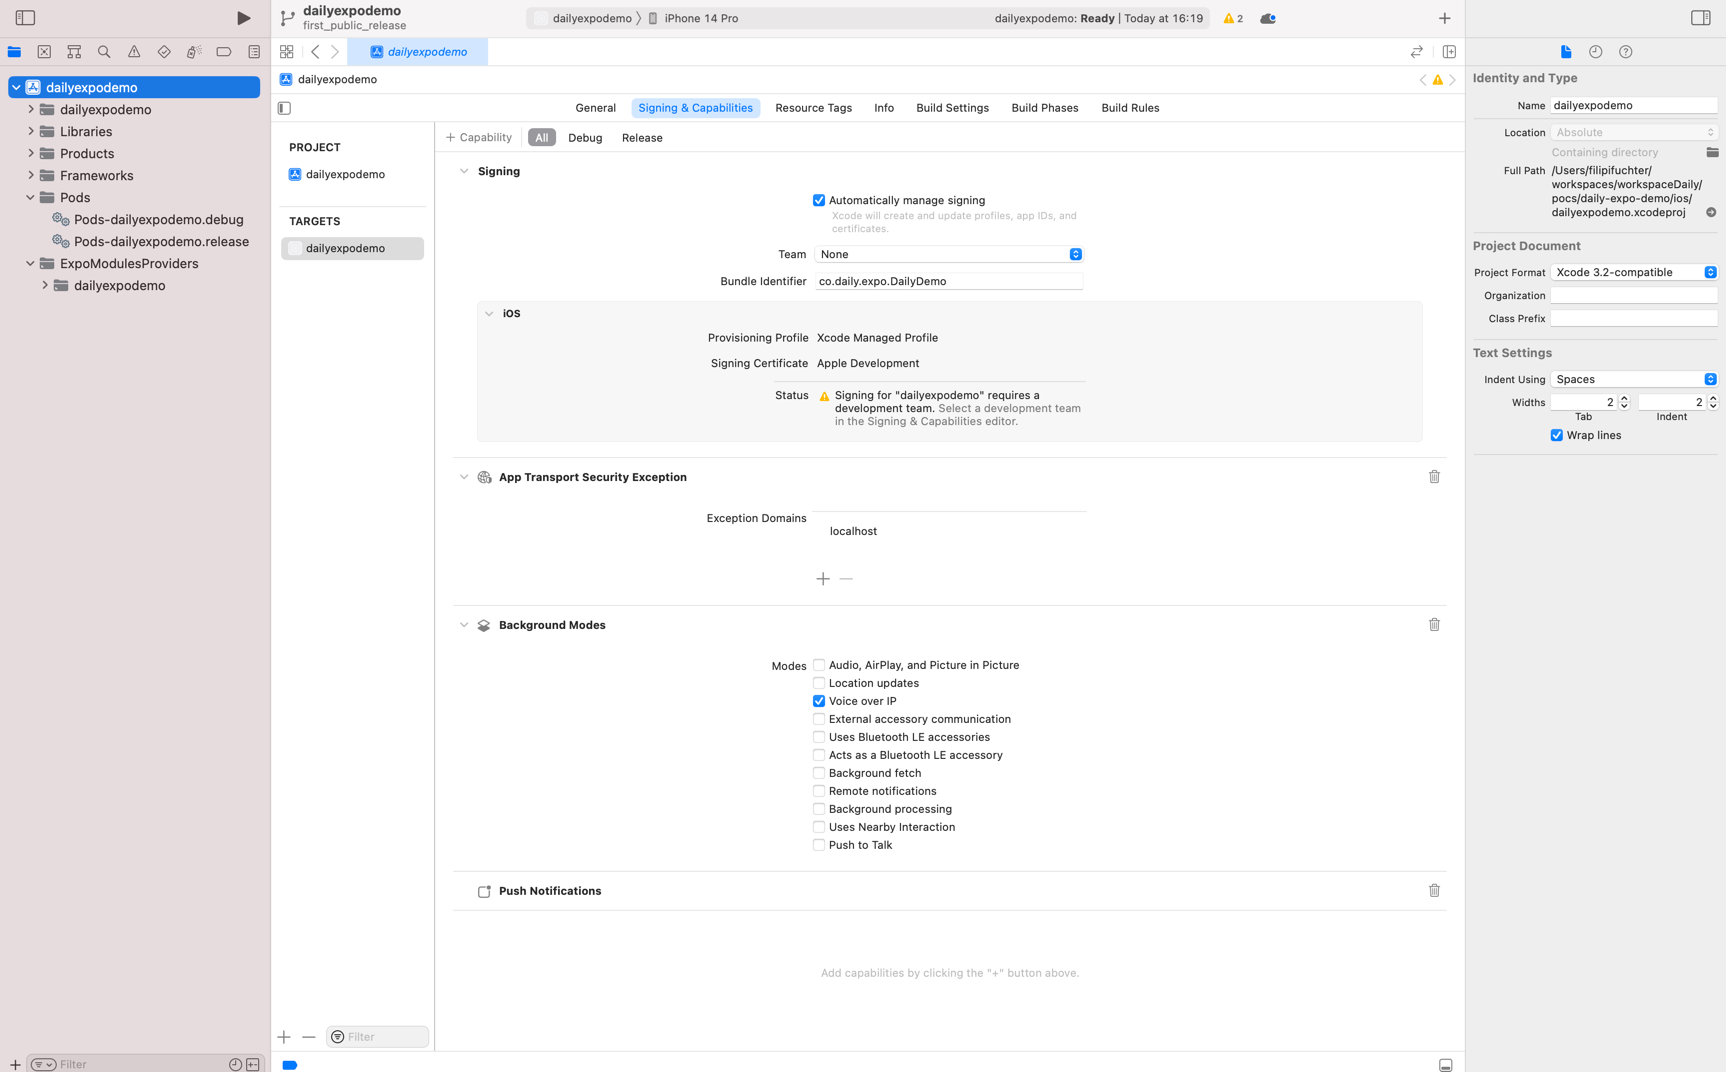Go back in editor history
1726x1072 pixels.
[x=315, y=52]
